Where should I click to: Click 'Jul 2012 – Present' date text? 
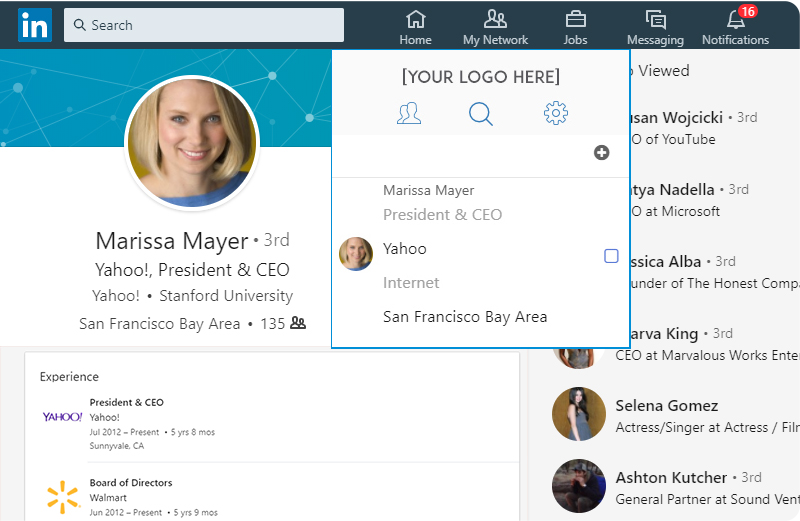[x=124, y=432]
